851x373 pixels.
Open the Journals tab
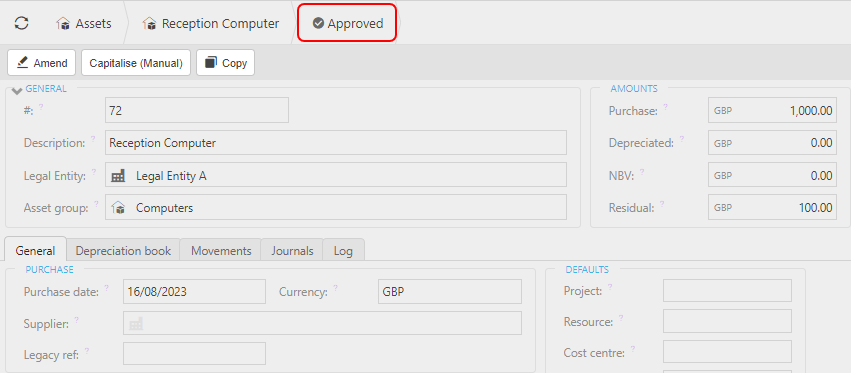pyautogui.click(x=292, y=251)
